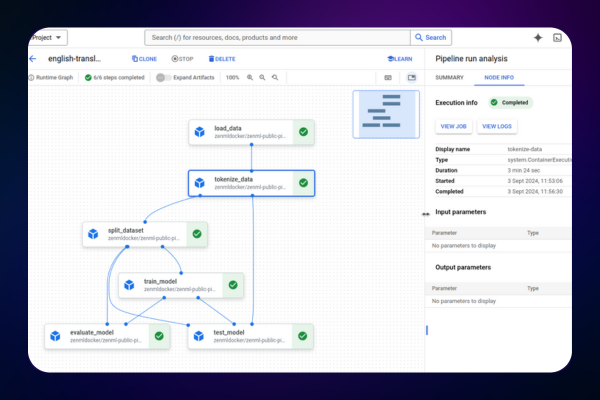600x400 pixels.
Task: Clone the pipeline run
Action: tap(145, 59)
